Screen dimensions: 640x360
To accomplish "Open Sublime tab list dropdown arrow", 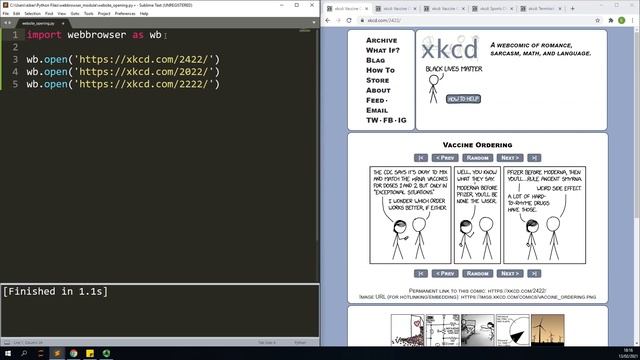I will tap(314, 23).
